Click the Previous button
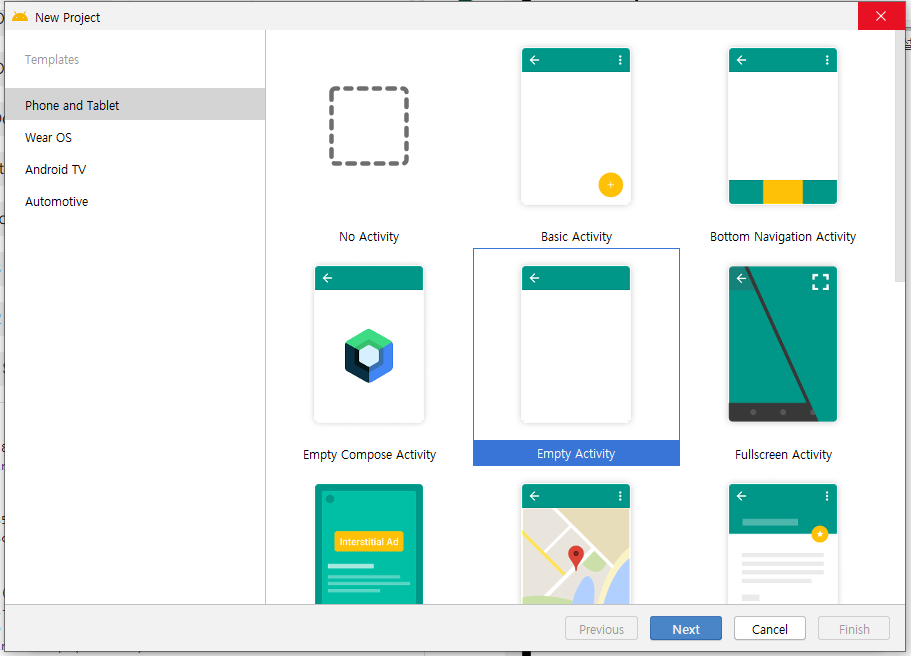Image resolution: width=911 pixels, height=656 pixels. point(601,629)
